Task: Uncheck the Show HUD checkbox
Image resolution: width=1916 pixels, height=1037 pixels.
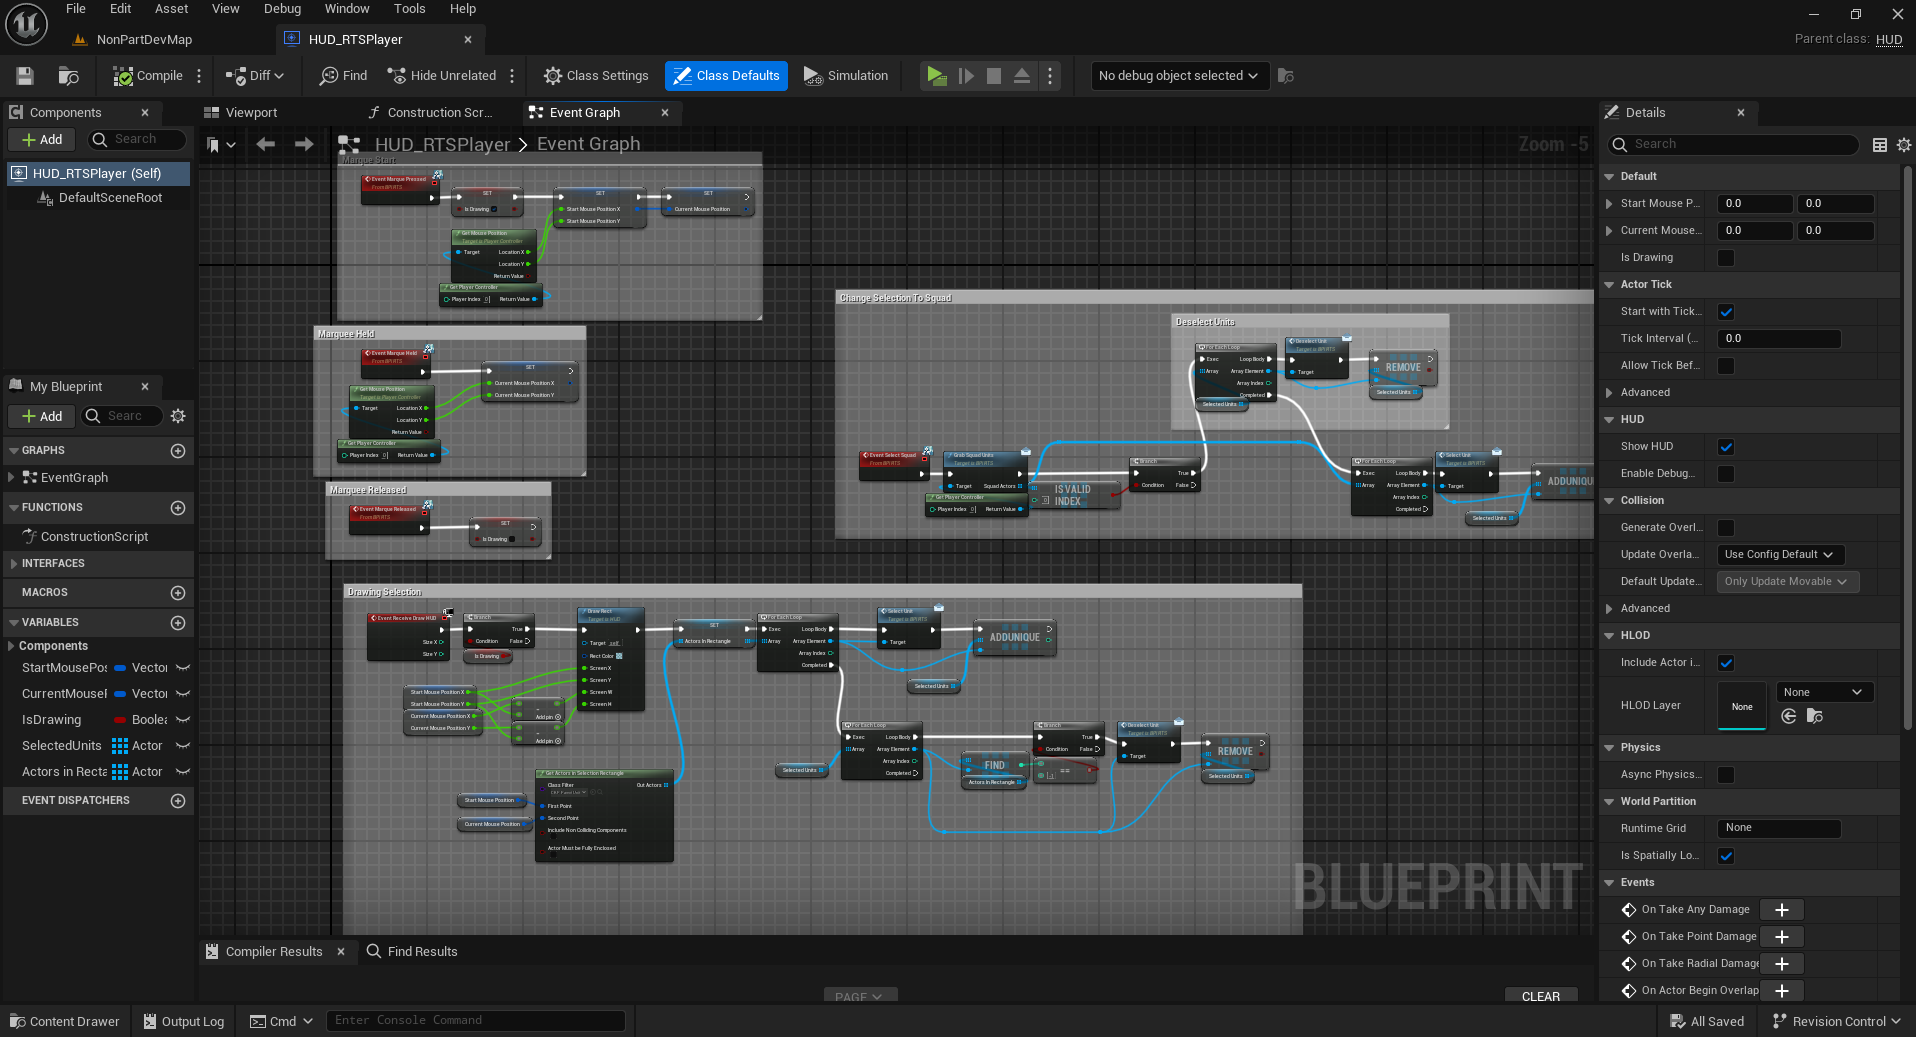Action: coord(1725,447)
